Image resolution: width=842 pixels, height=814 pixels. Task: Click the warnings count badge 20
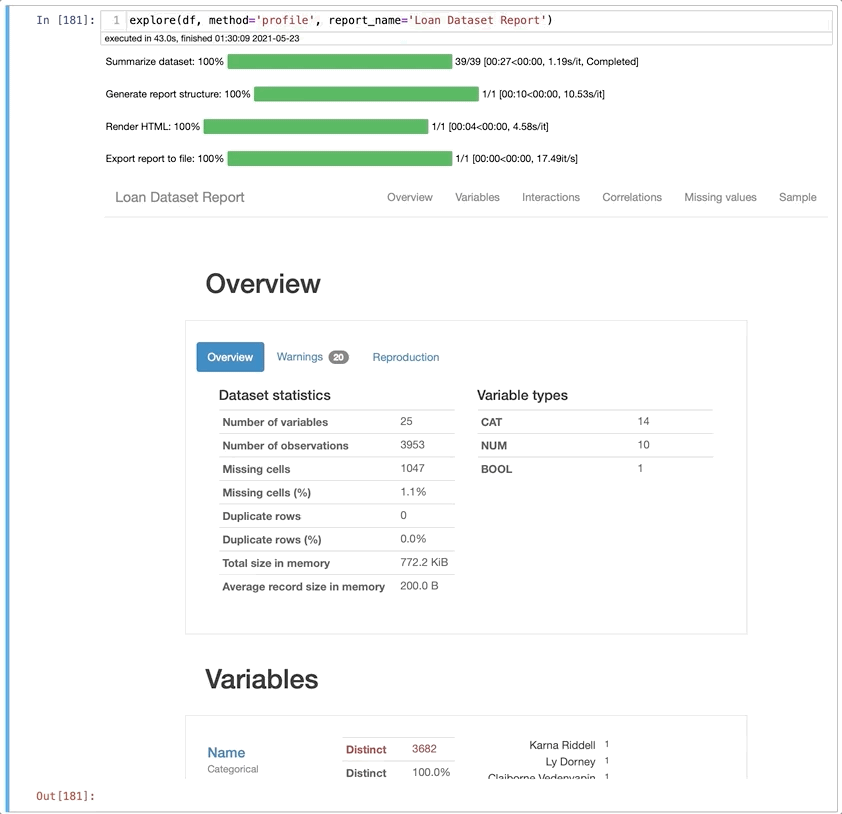[339, 357]
